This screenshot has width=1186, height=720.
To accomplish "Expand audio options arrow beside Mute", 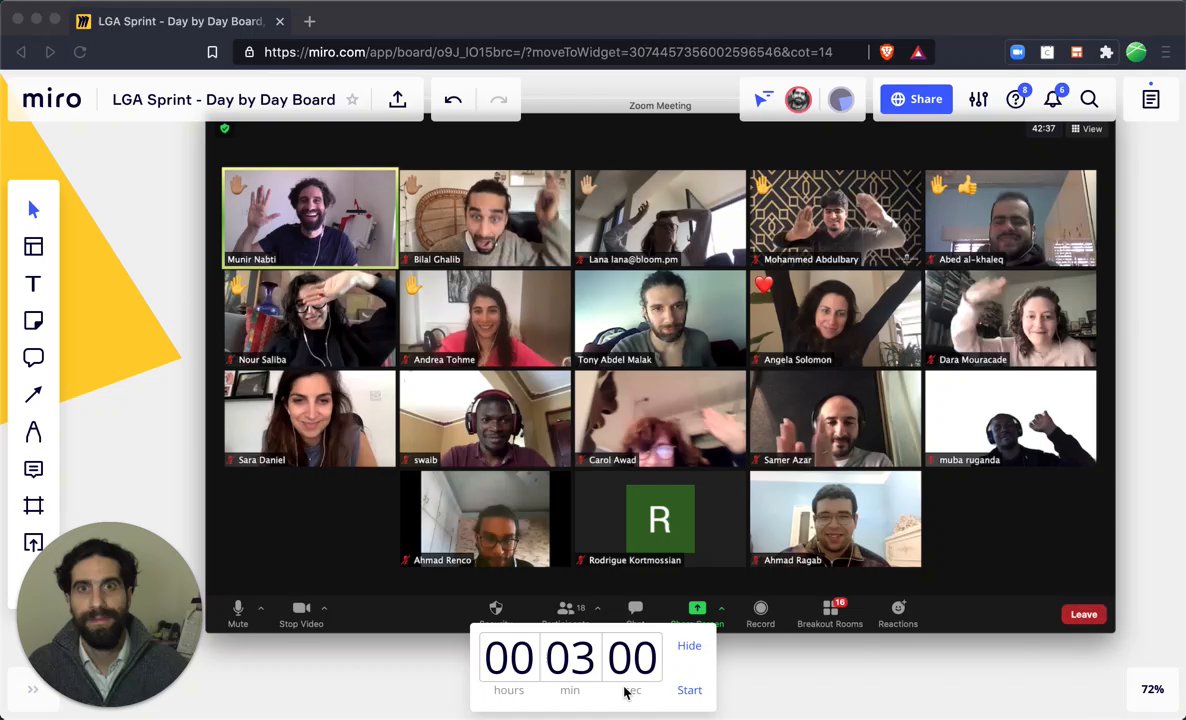I will coord(261,608).
